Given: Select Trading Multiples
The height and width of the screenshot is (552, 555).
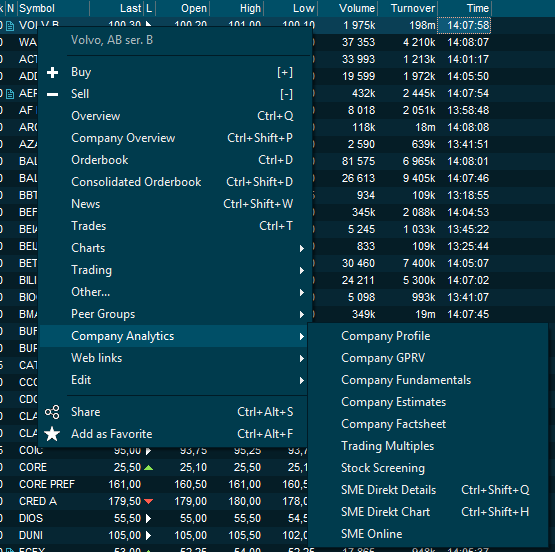Looking at the screenshot, I should 428,446.
